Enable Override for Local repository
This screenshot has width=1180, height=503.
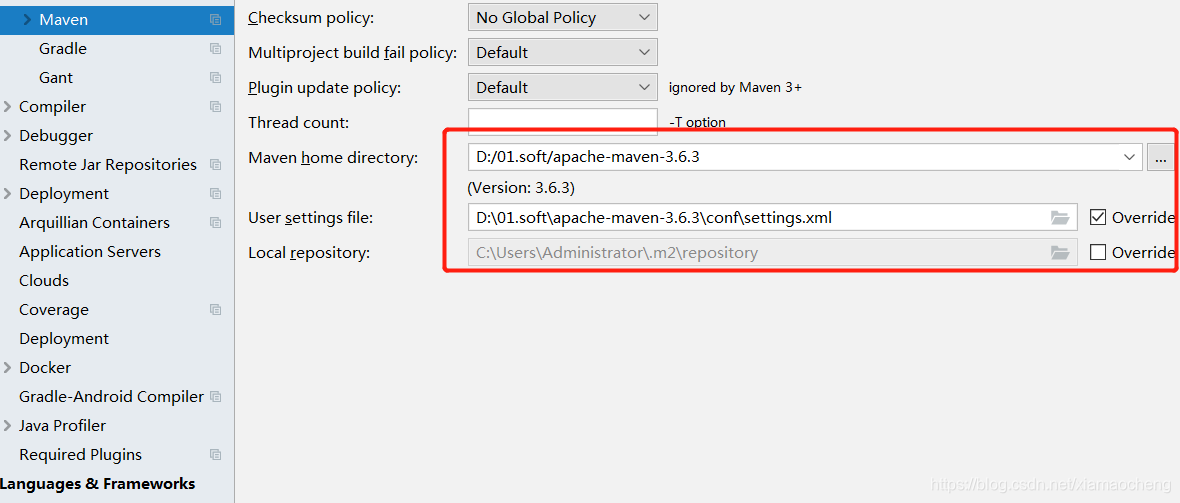tap(1098, 252)
